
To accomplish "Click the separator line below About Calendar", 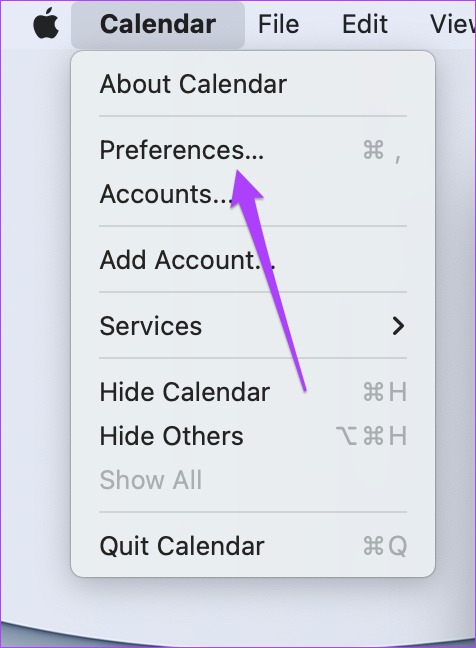I will pyautogui.click(x=253, y=117).
